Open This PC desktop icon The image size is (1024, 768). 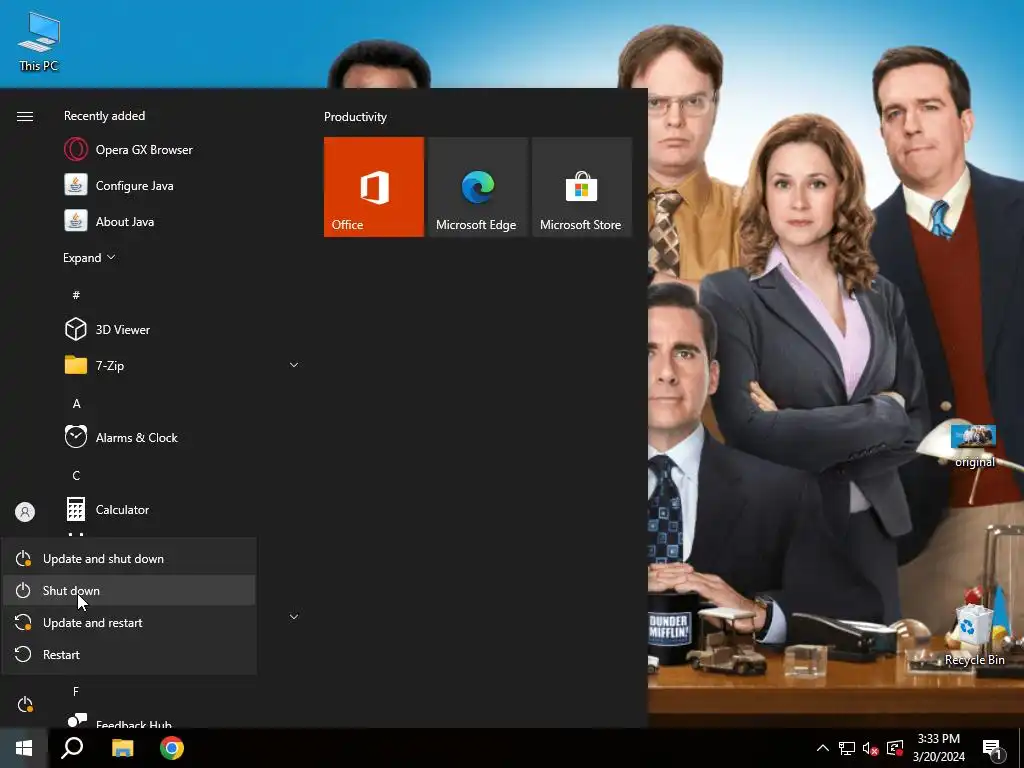pos(39,42)
